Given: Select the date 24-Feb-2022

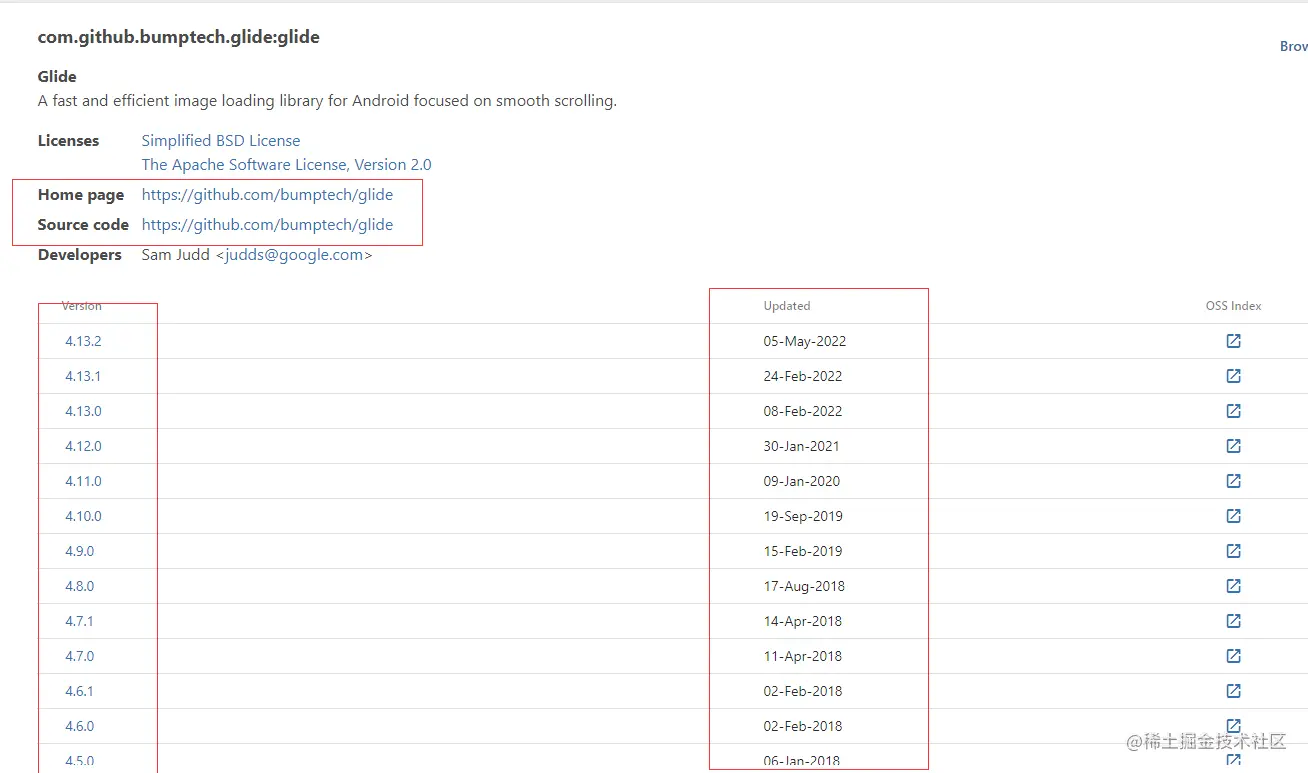Looking at the screenshot, I should coord(803,376).
